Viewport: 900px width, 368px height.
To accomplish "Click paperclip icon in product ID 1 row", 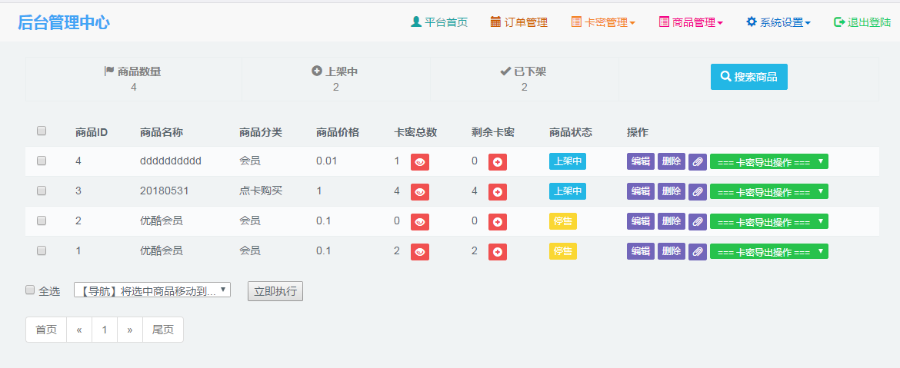I will [697, 251].
